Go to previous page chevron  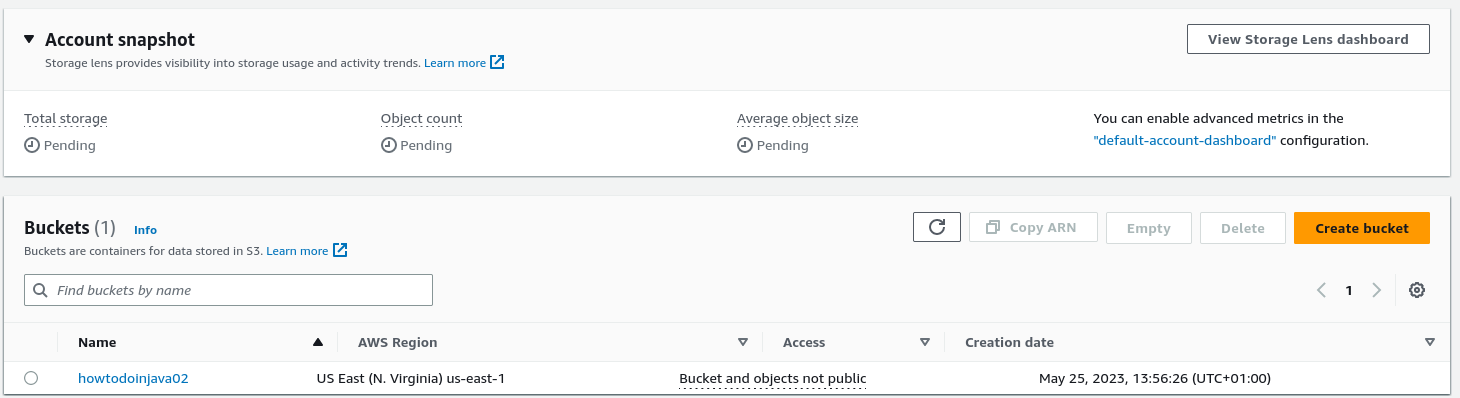coord(1321,290)
